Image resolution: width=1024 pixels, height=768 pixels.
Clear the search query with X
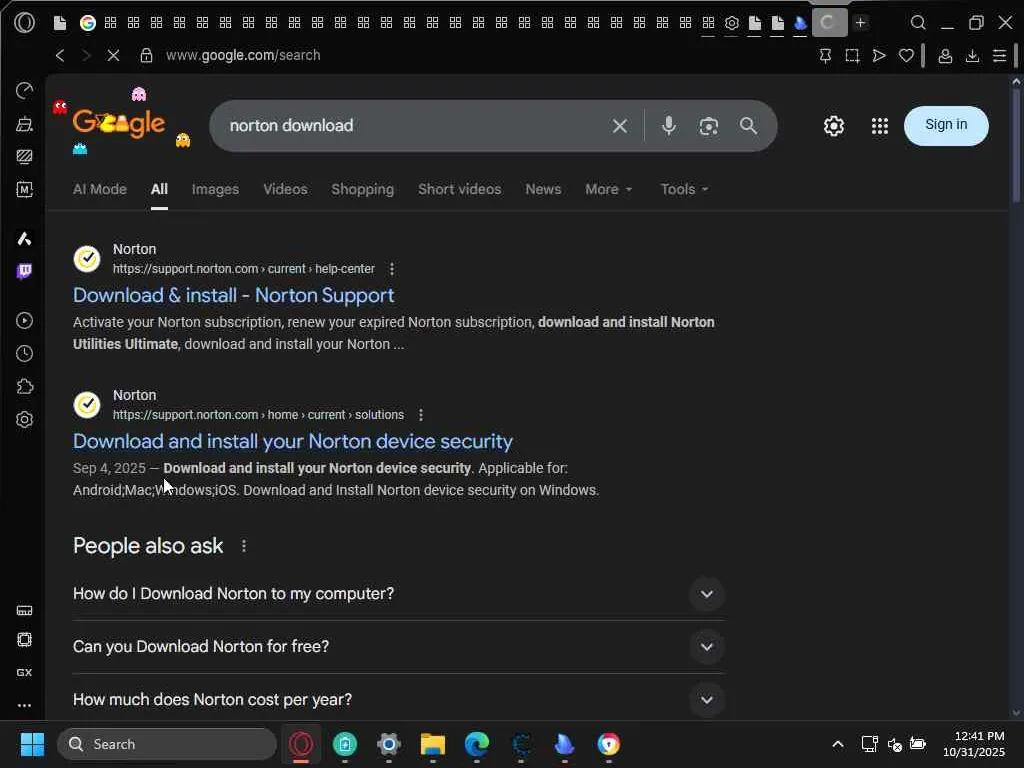click(620, 126)
